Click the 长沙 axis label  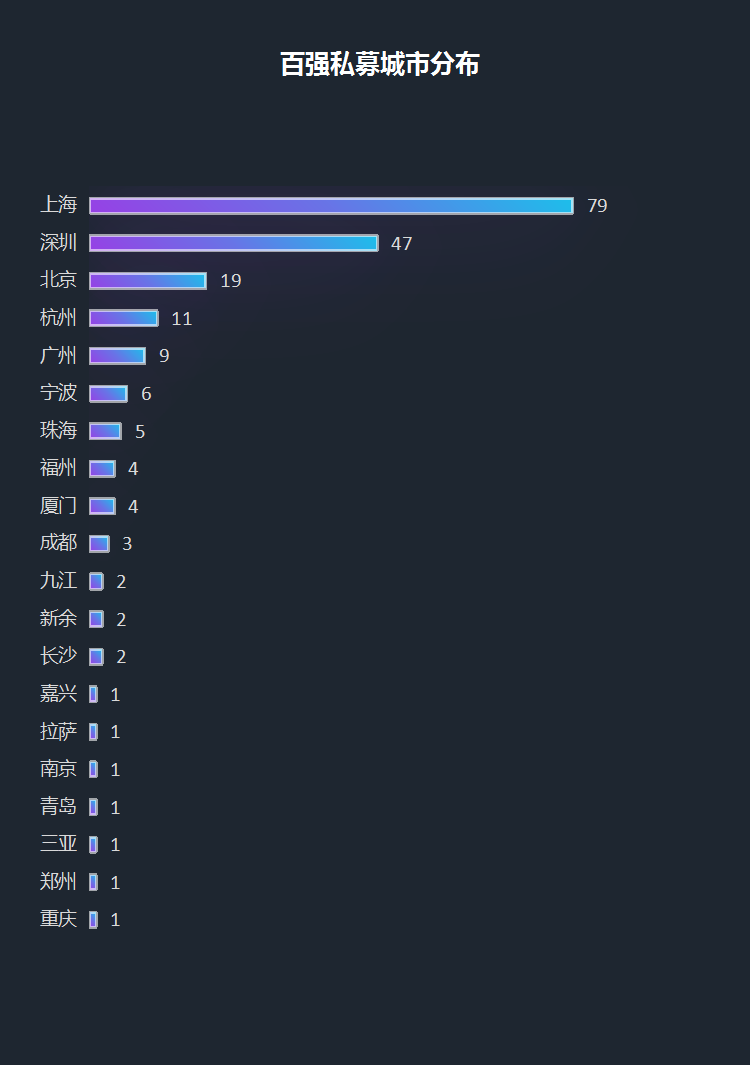(59, 656)
